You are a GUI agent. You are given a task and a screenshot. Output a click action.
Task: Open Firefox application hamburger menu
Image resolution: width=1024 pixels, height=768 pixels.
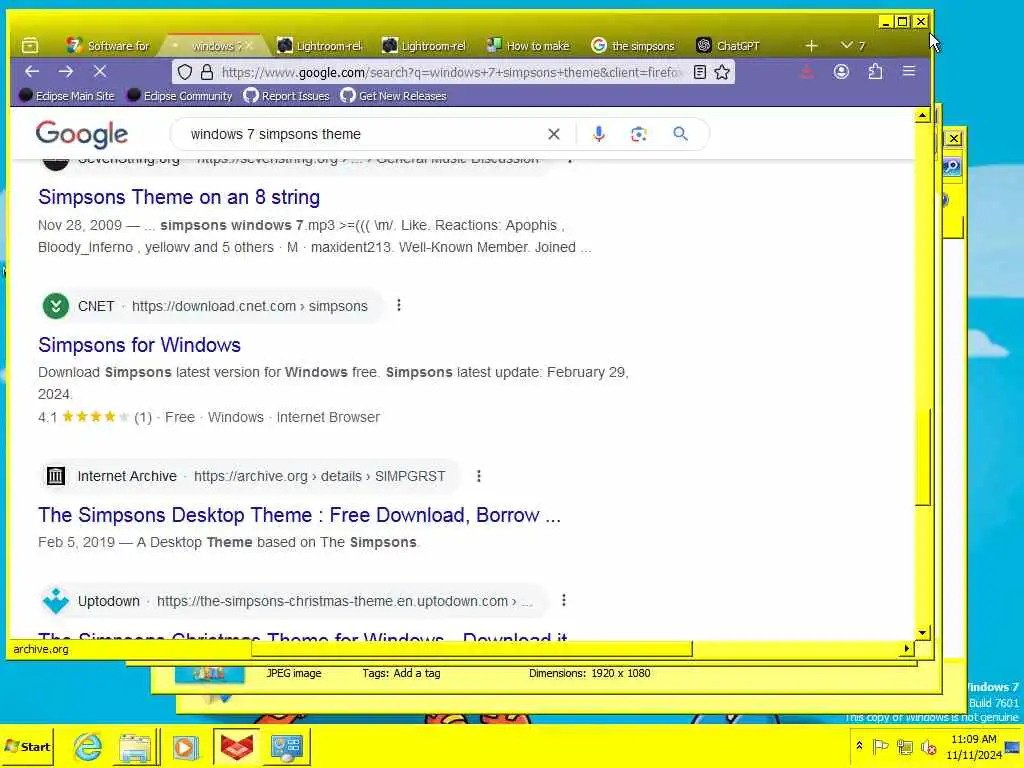point(908,72)
